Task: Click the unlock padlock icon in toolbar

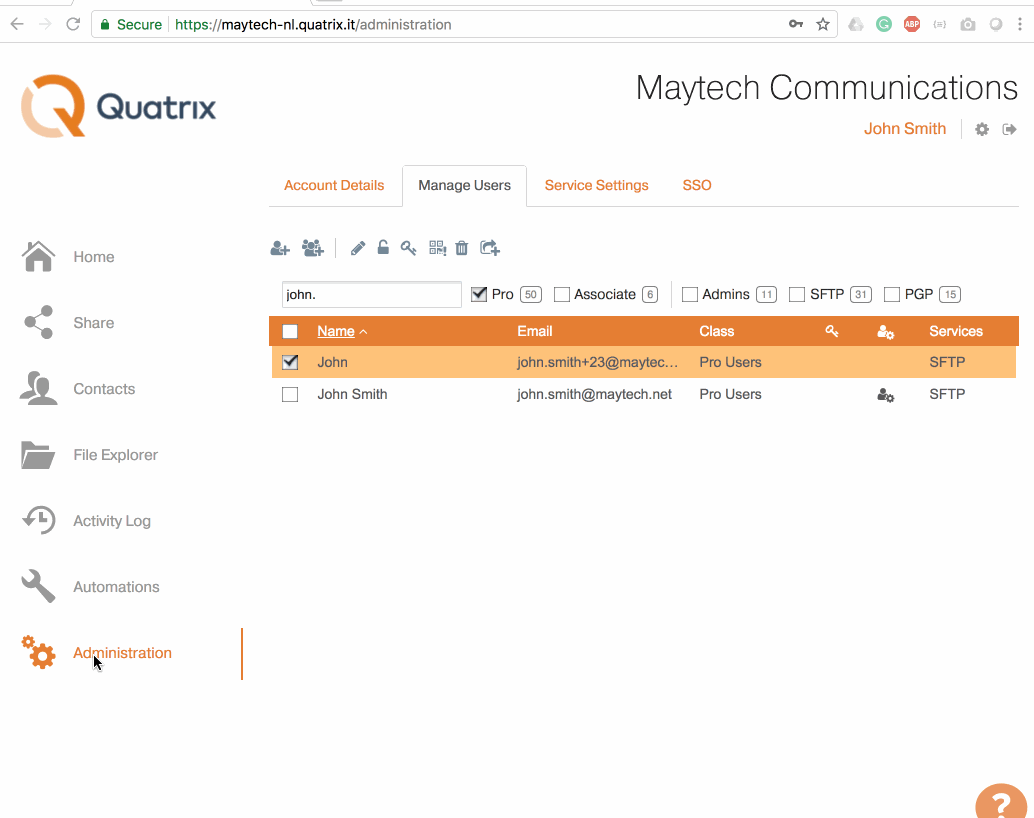Action: (x=383, y=247)
